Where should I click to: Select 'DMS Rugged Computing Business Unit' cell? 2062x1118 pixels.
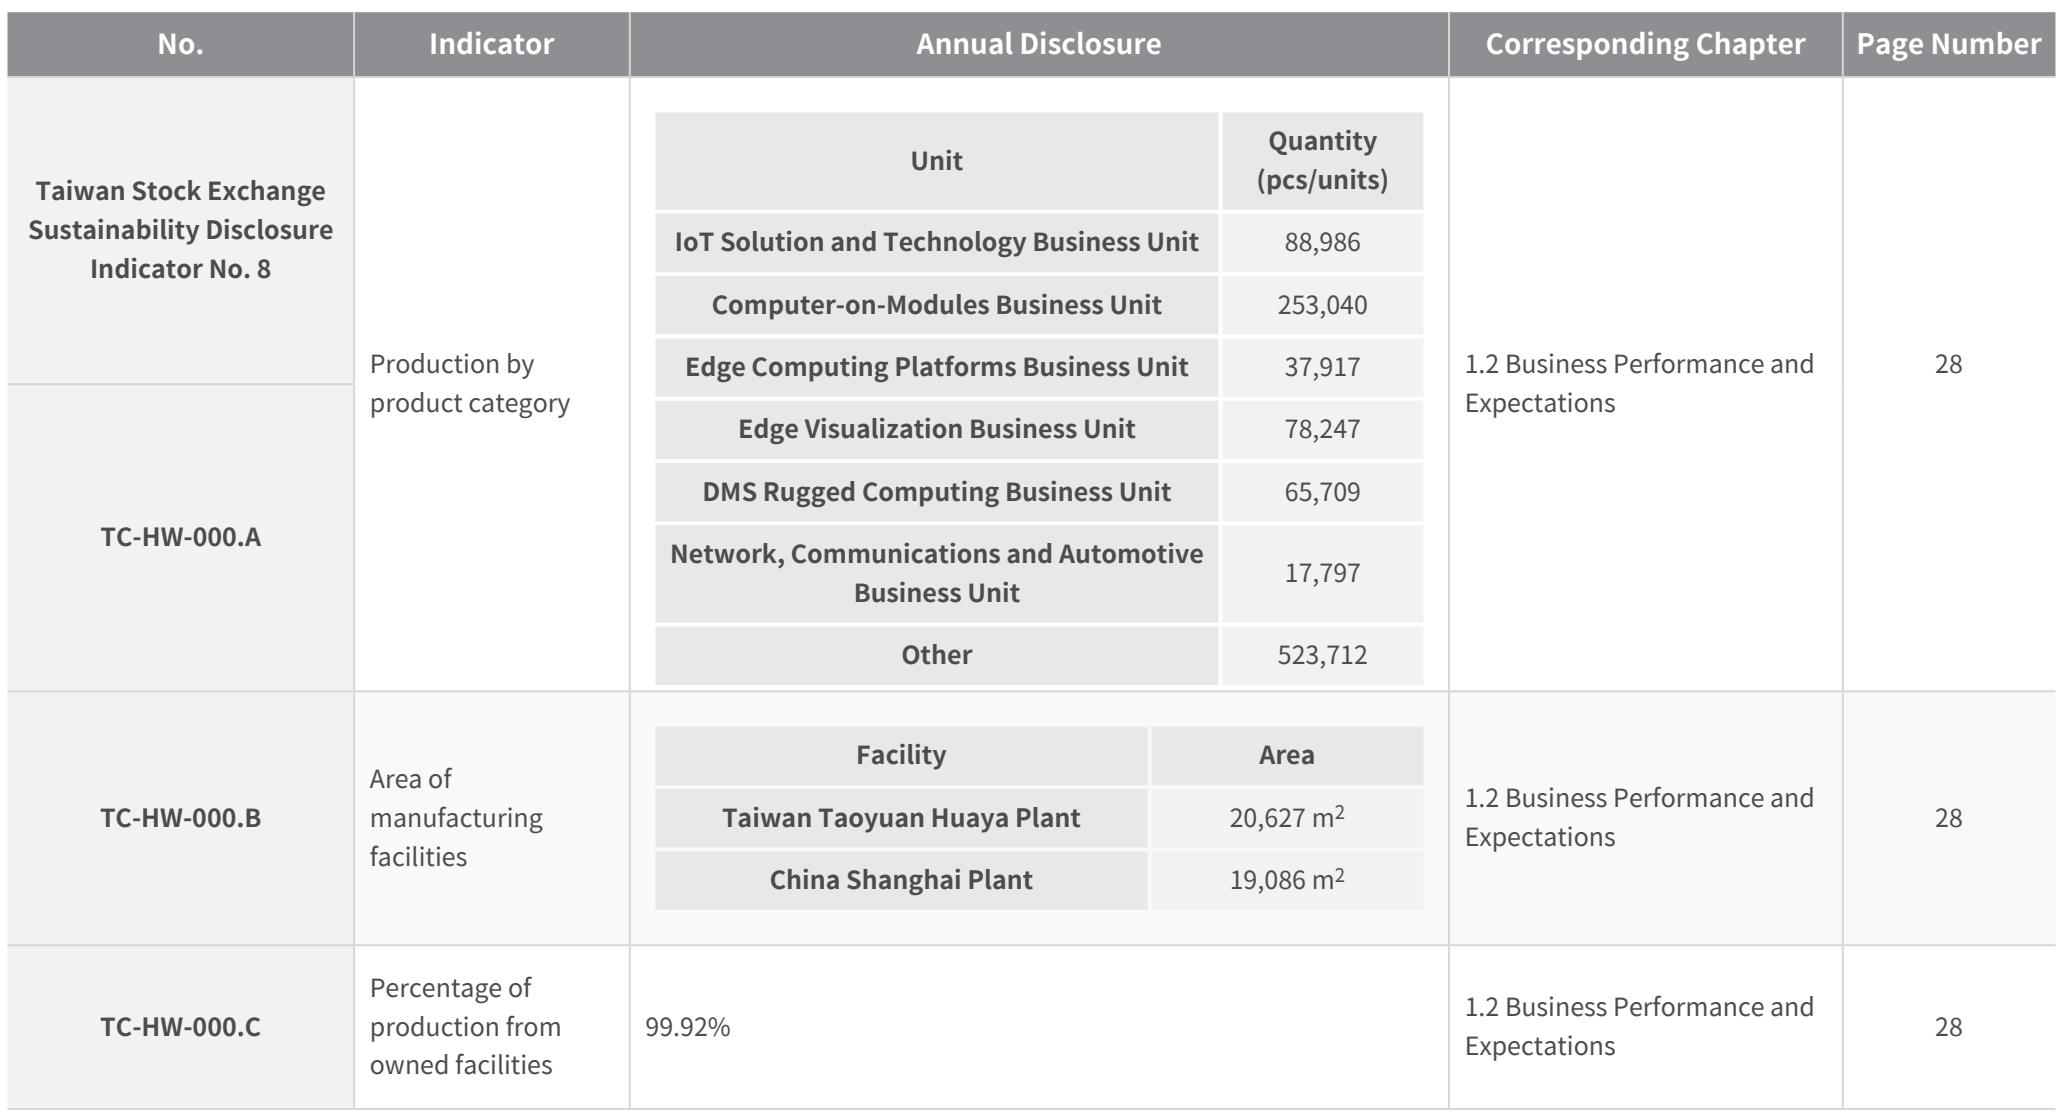[936, 492]
